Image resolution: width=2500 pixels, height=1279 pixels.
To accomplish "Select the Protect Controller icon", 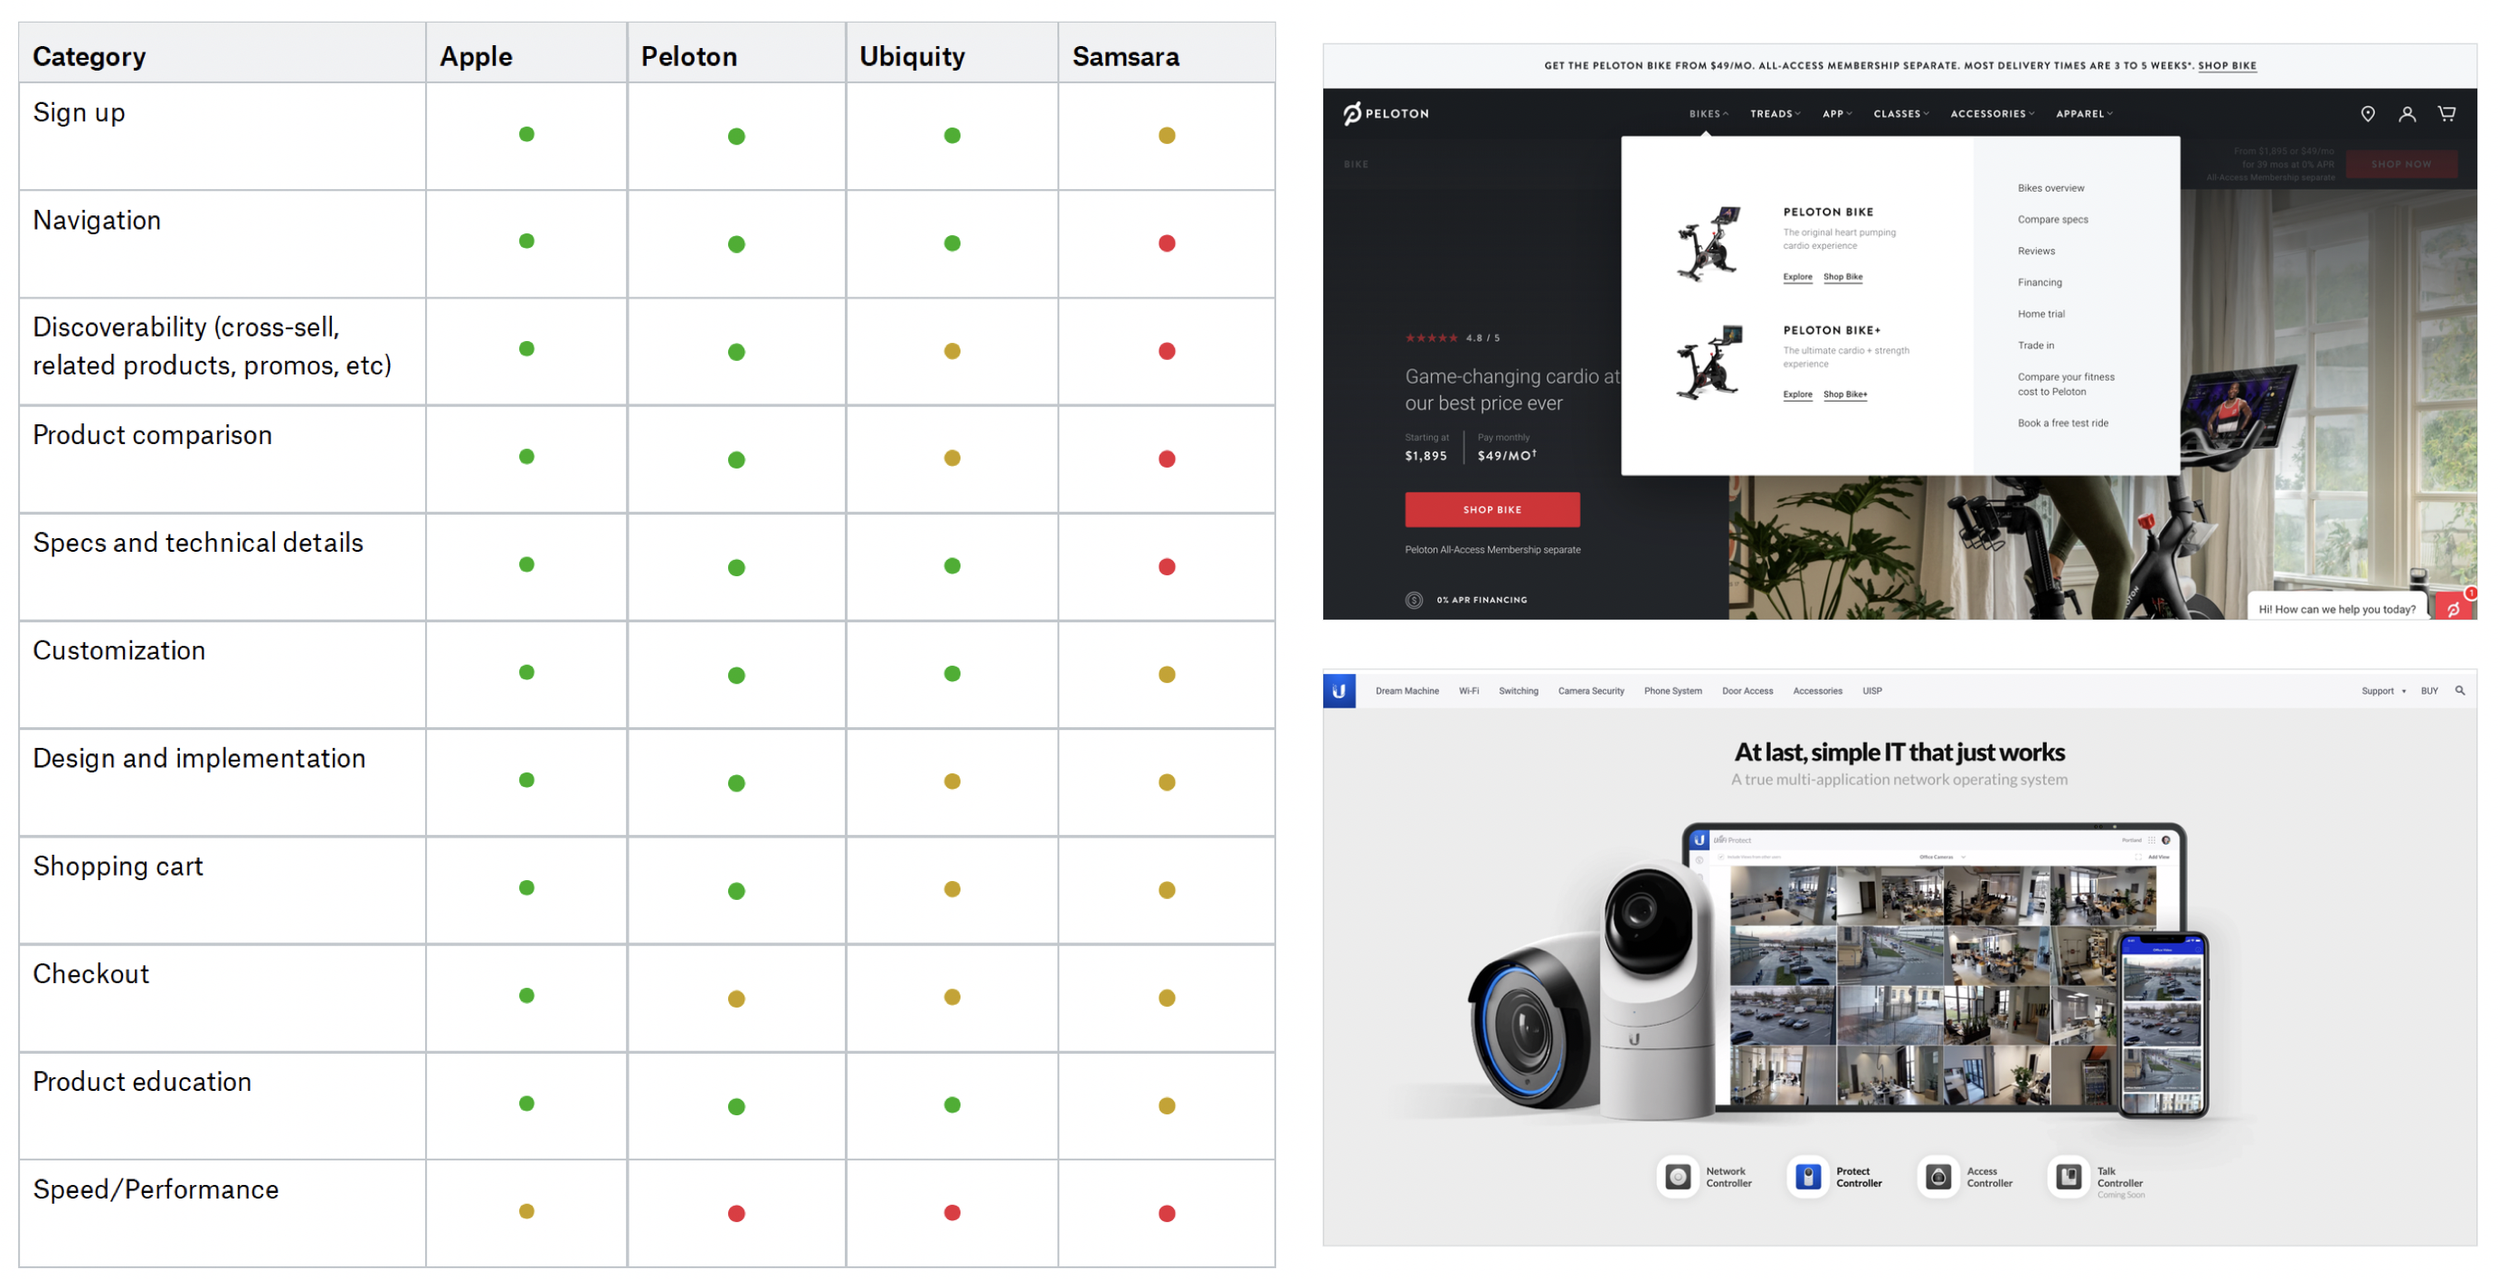I will point(1808,1176).
